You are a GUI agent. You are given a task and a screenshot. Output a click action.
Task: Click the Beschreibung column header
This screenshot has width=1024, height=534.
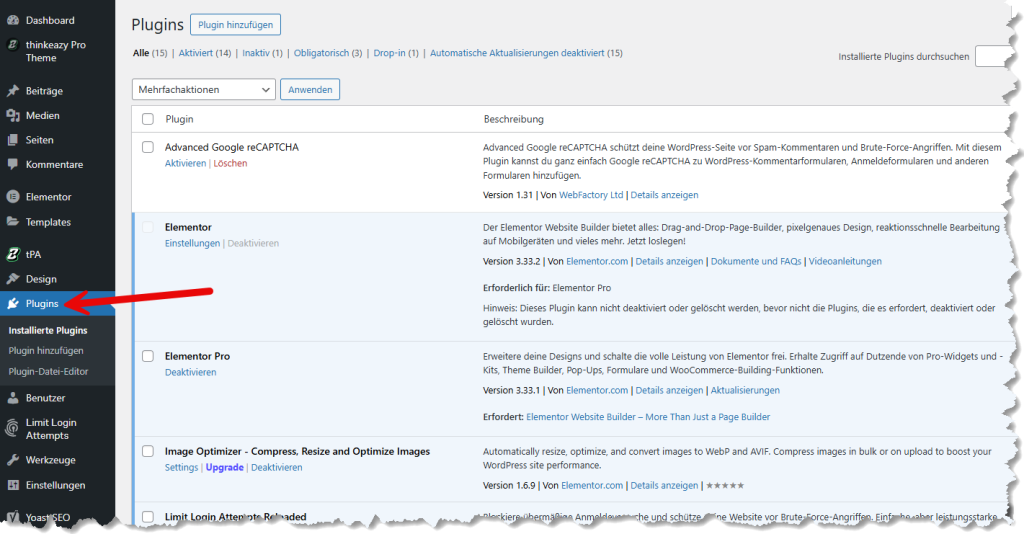coord(513,119)
